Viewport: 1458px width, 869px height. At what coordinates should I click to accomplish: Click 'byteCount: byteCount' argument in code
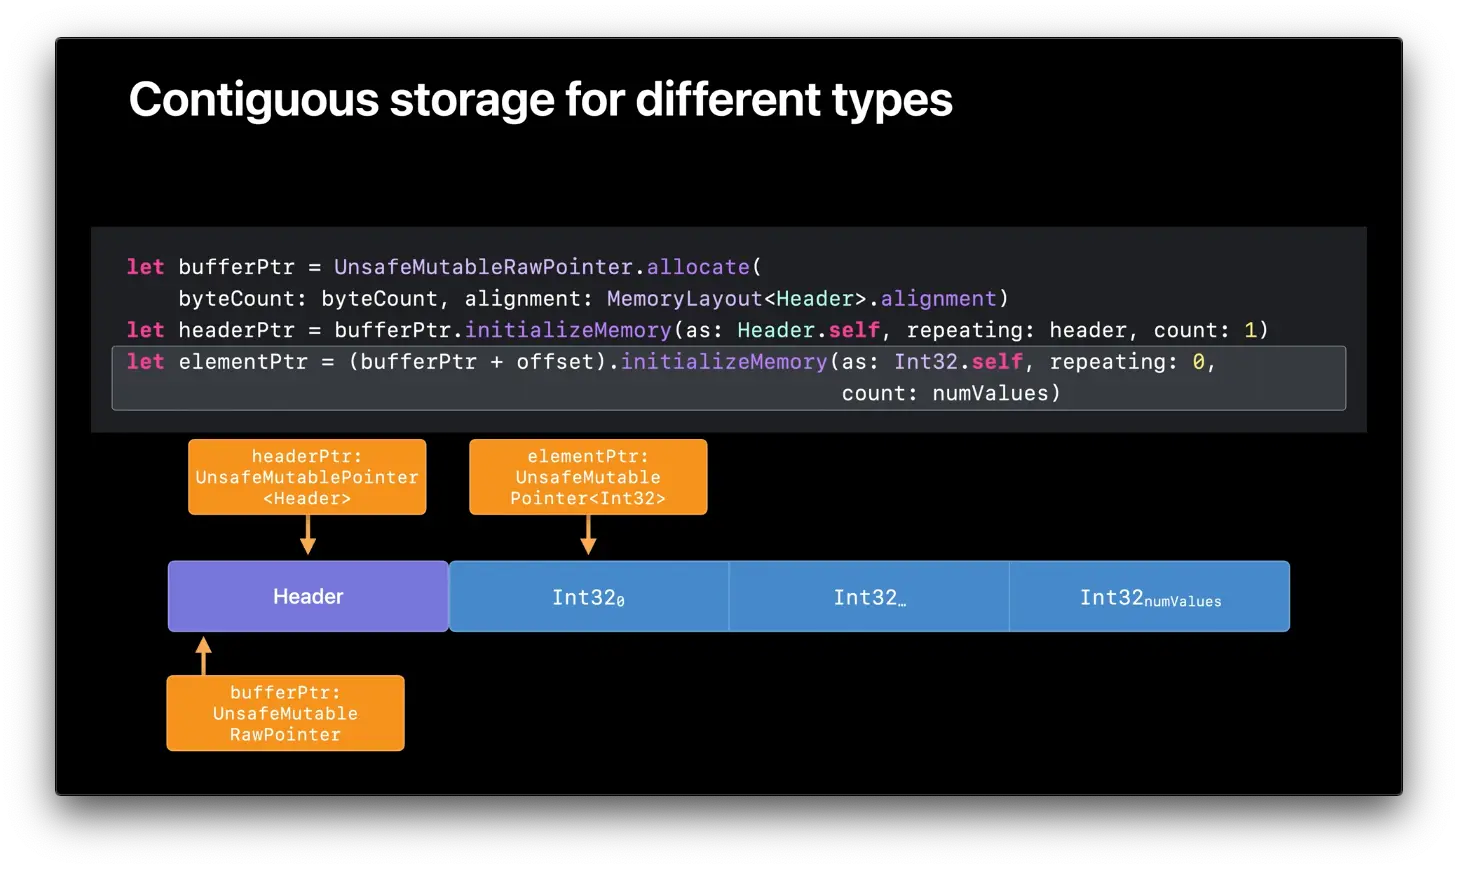point(308,298)
